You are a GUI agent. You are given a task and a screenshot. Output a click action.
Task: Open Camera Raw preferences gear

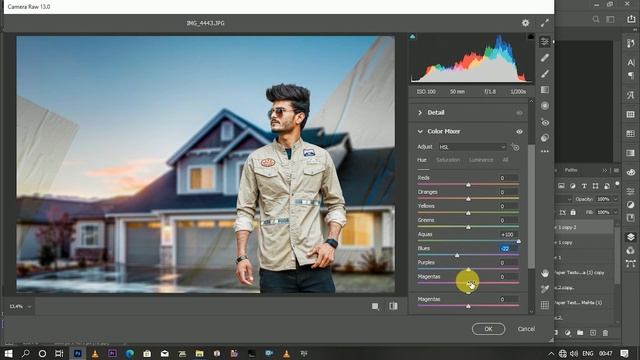pyautogui.click(x=525, y=23)
